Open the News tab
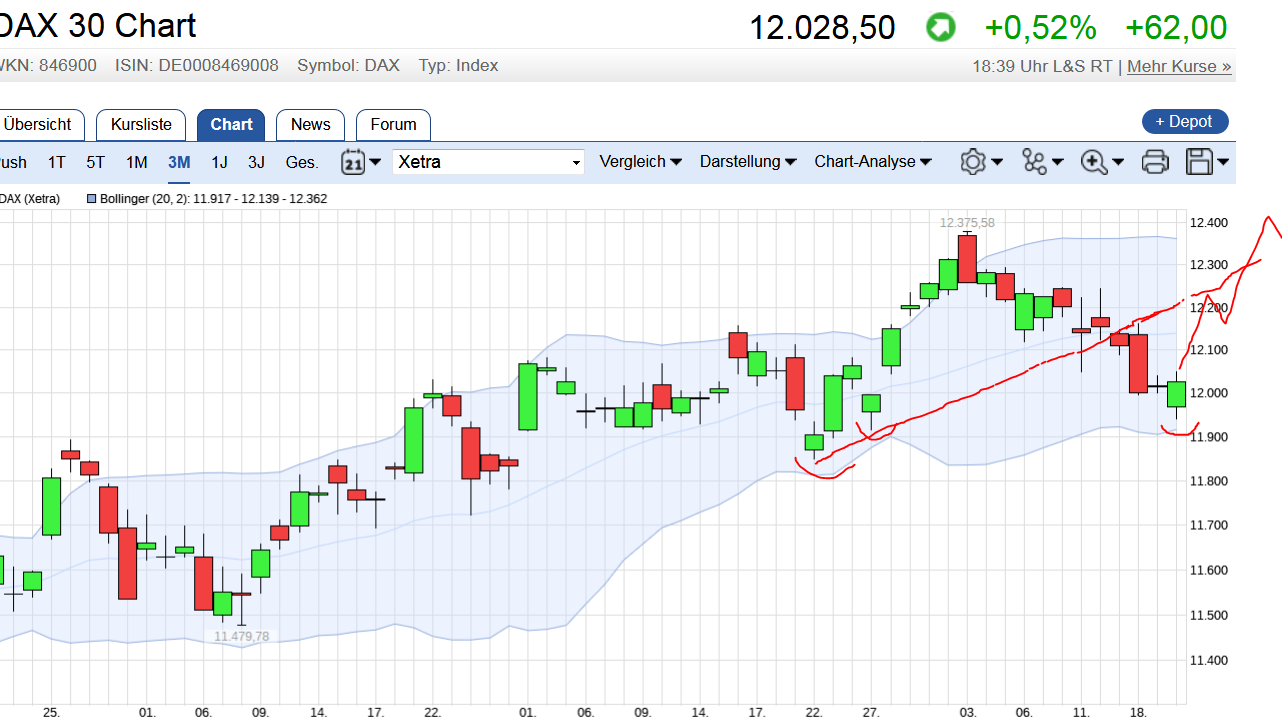 [310, 125]
